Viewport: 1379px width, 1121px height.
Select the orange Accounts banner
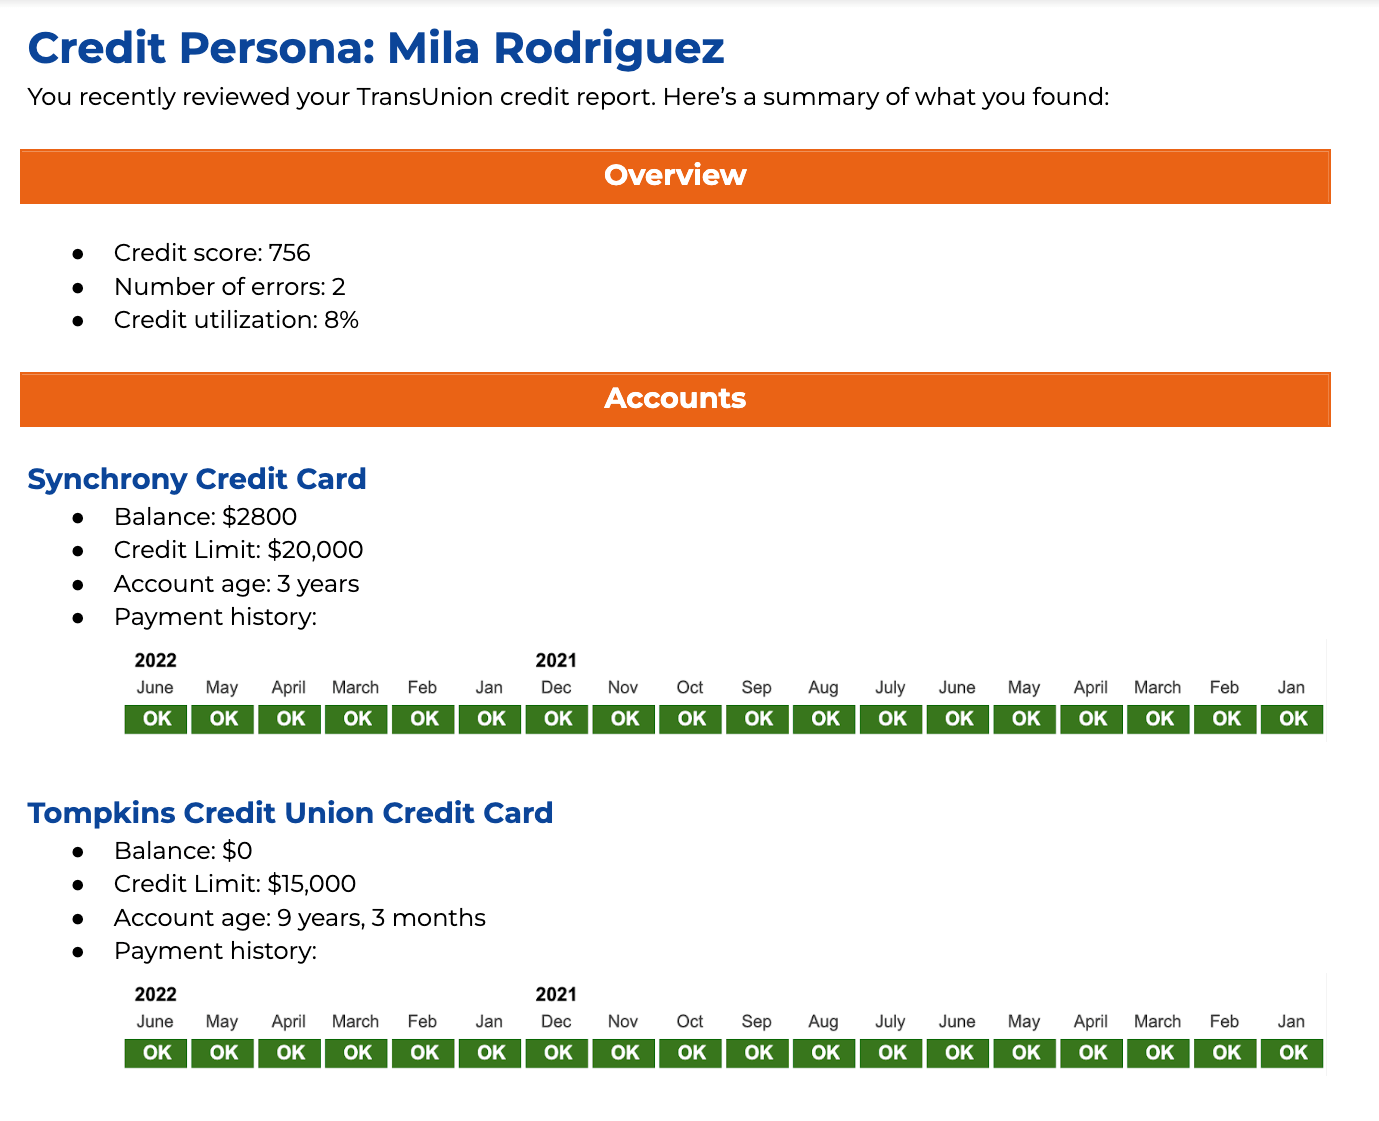pyautogui.click(x=675, y=399)
